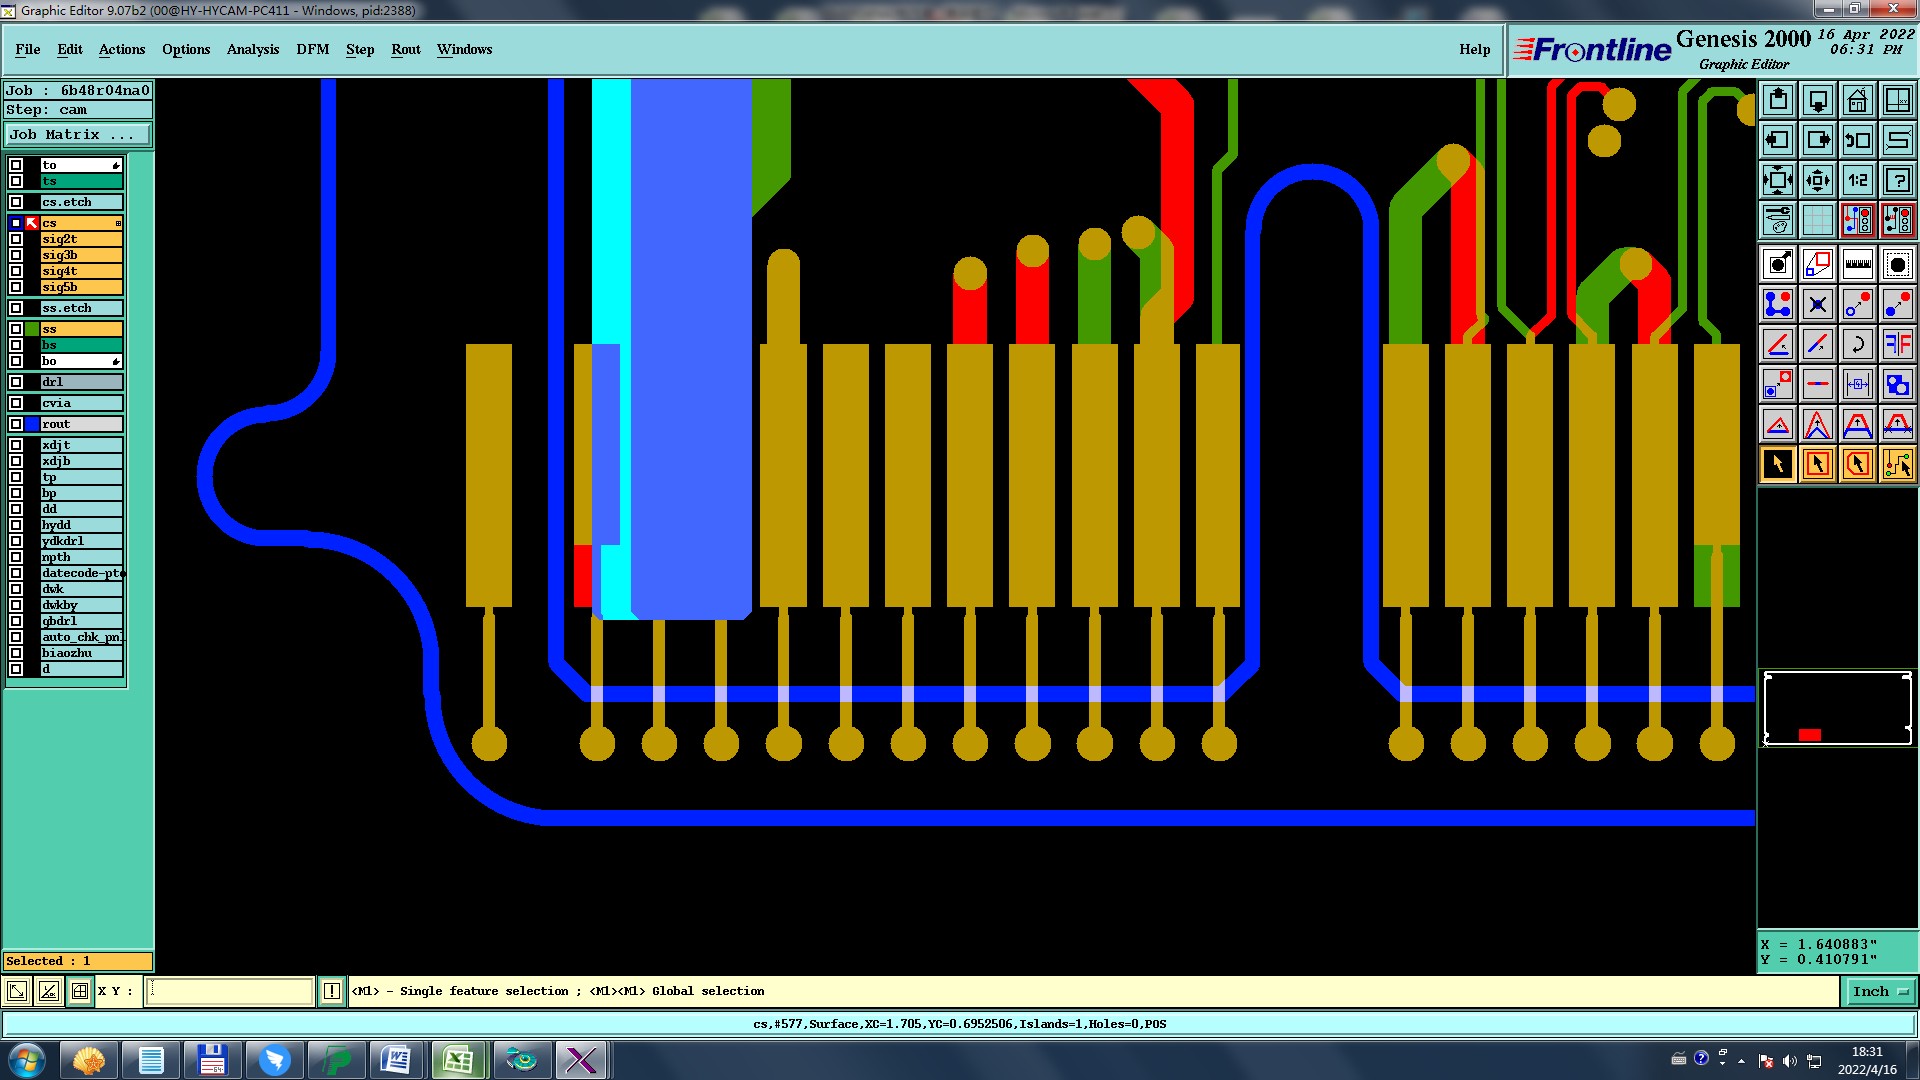Enable the drl layer checkbox
Image resolution: width=1920 pixels, height=1080 pixels.
(x=16, y=382)
